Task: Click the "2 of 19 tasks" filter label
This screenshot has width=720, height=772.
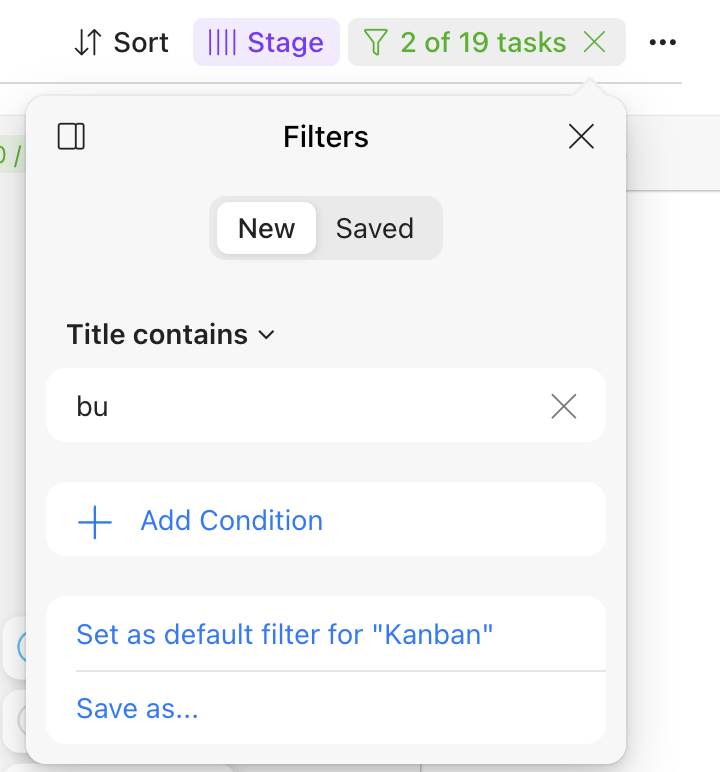Action: coord(483,42)
